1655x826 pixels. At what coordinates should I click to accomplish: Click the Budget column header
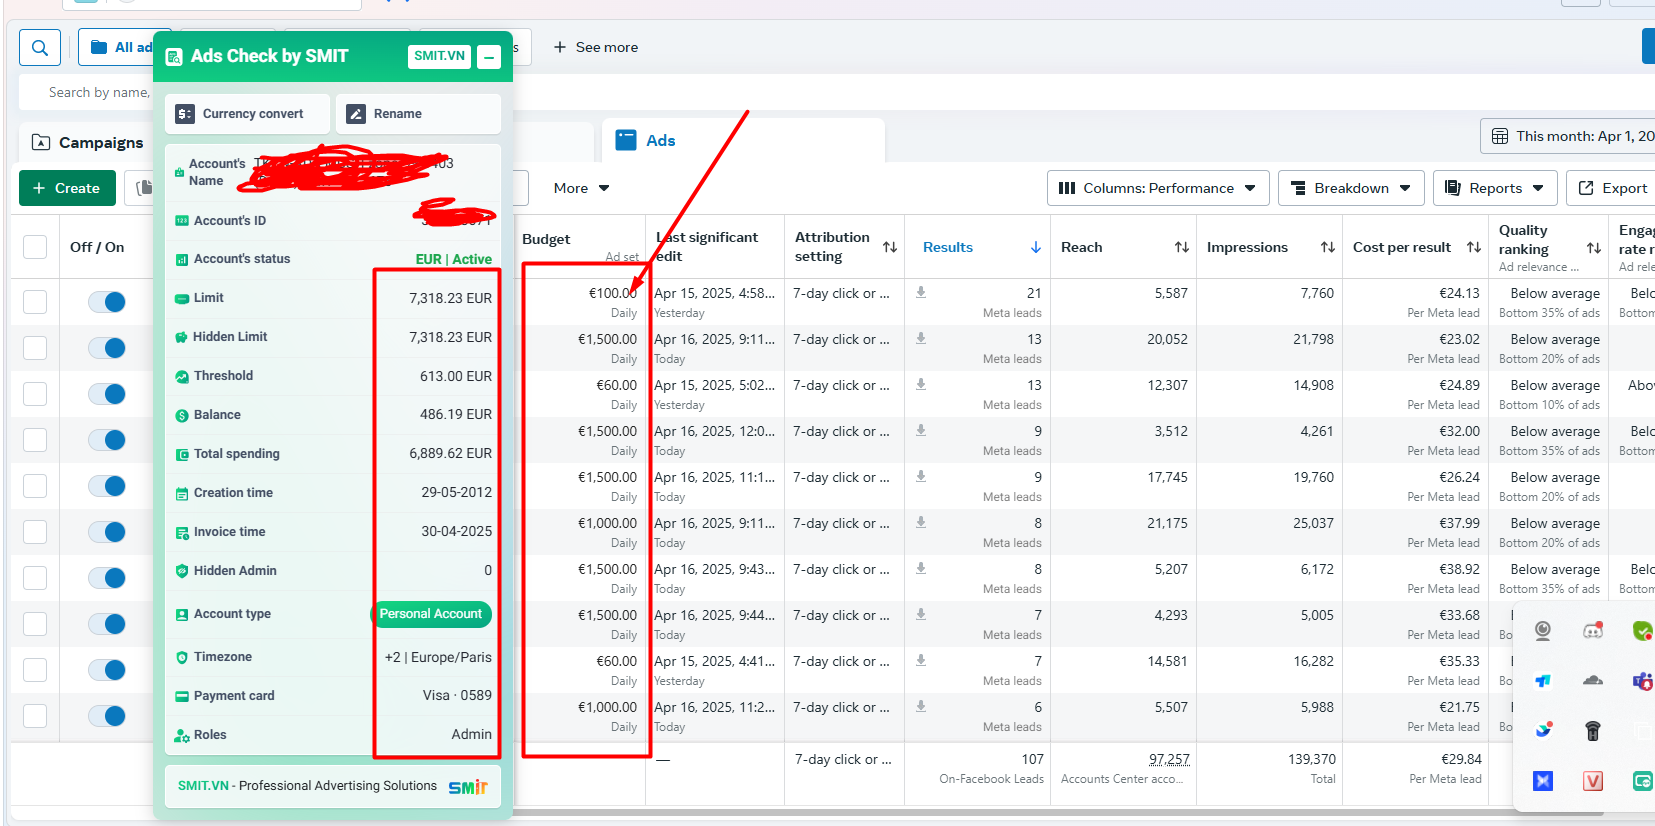coord(546,239)
